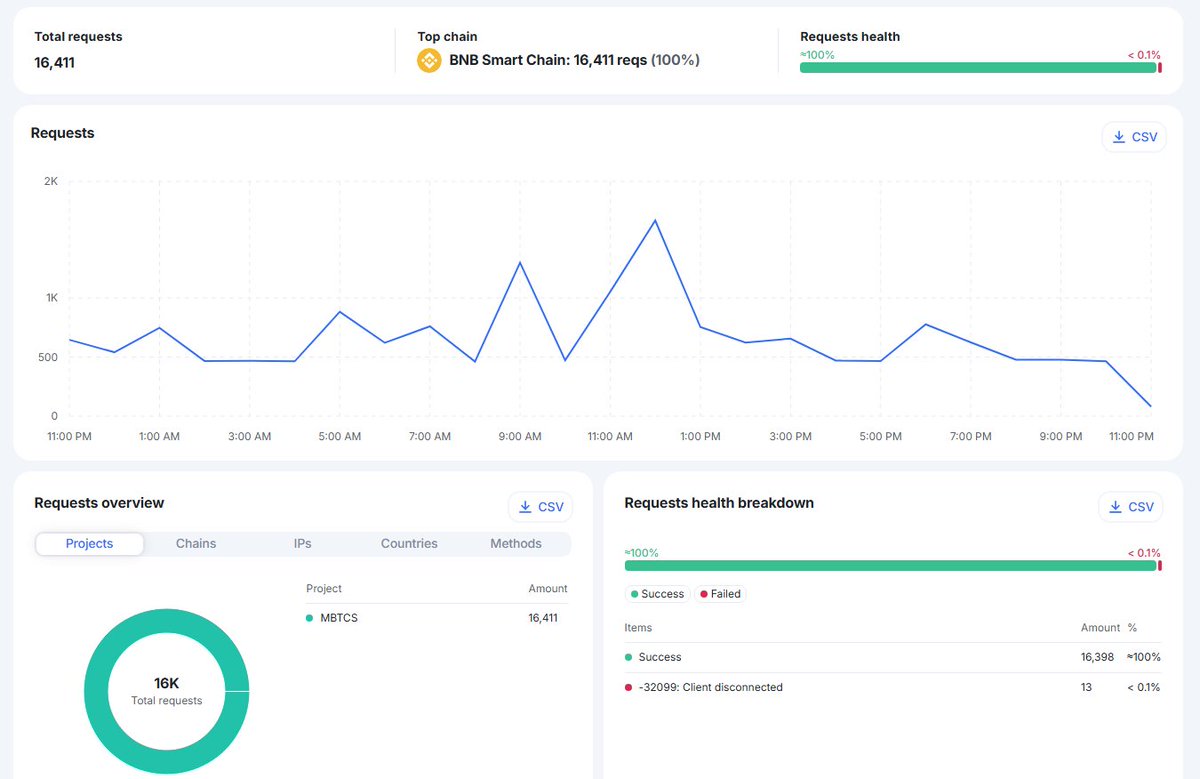This screenshot has width=1200, height=779.
Task: Select the Success breakdown row
Action: coord(893,657)
